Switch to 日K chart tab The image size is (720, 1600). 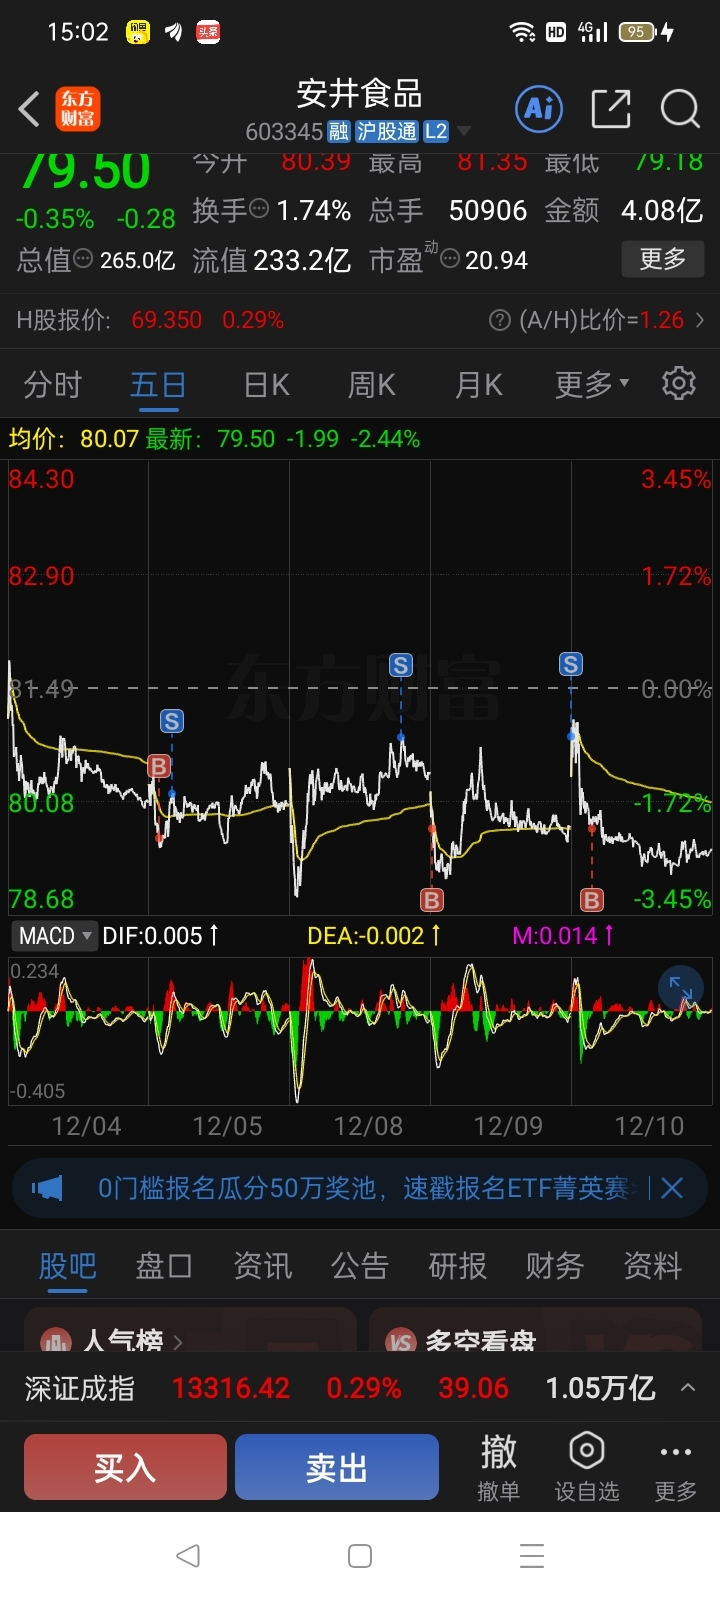click(x=266, y=384)
